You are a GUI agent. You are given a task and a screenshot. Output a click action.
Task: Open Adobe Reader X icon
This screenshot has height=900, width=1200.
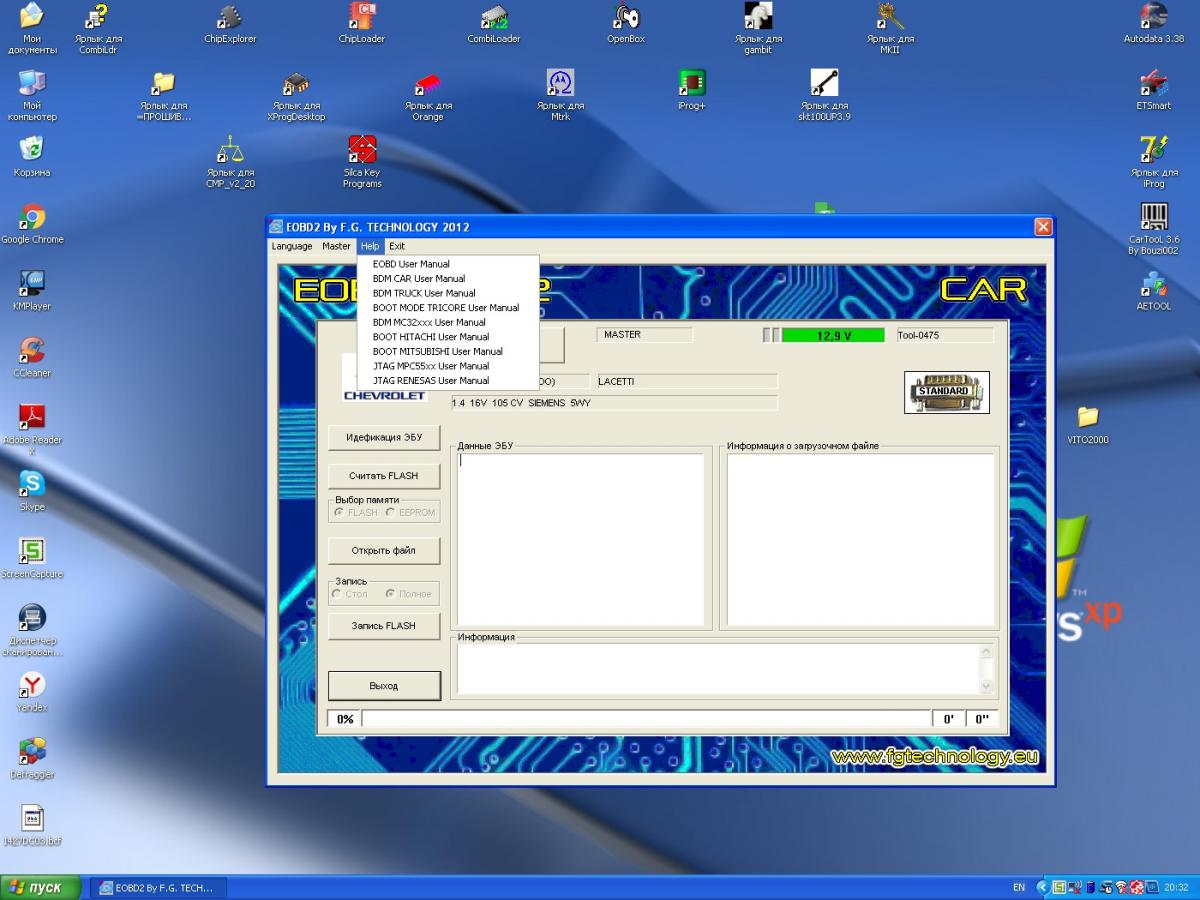32,430
